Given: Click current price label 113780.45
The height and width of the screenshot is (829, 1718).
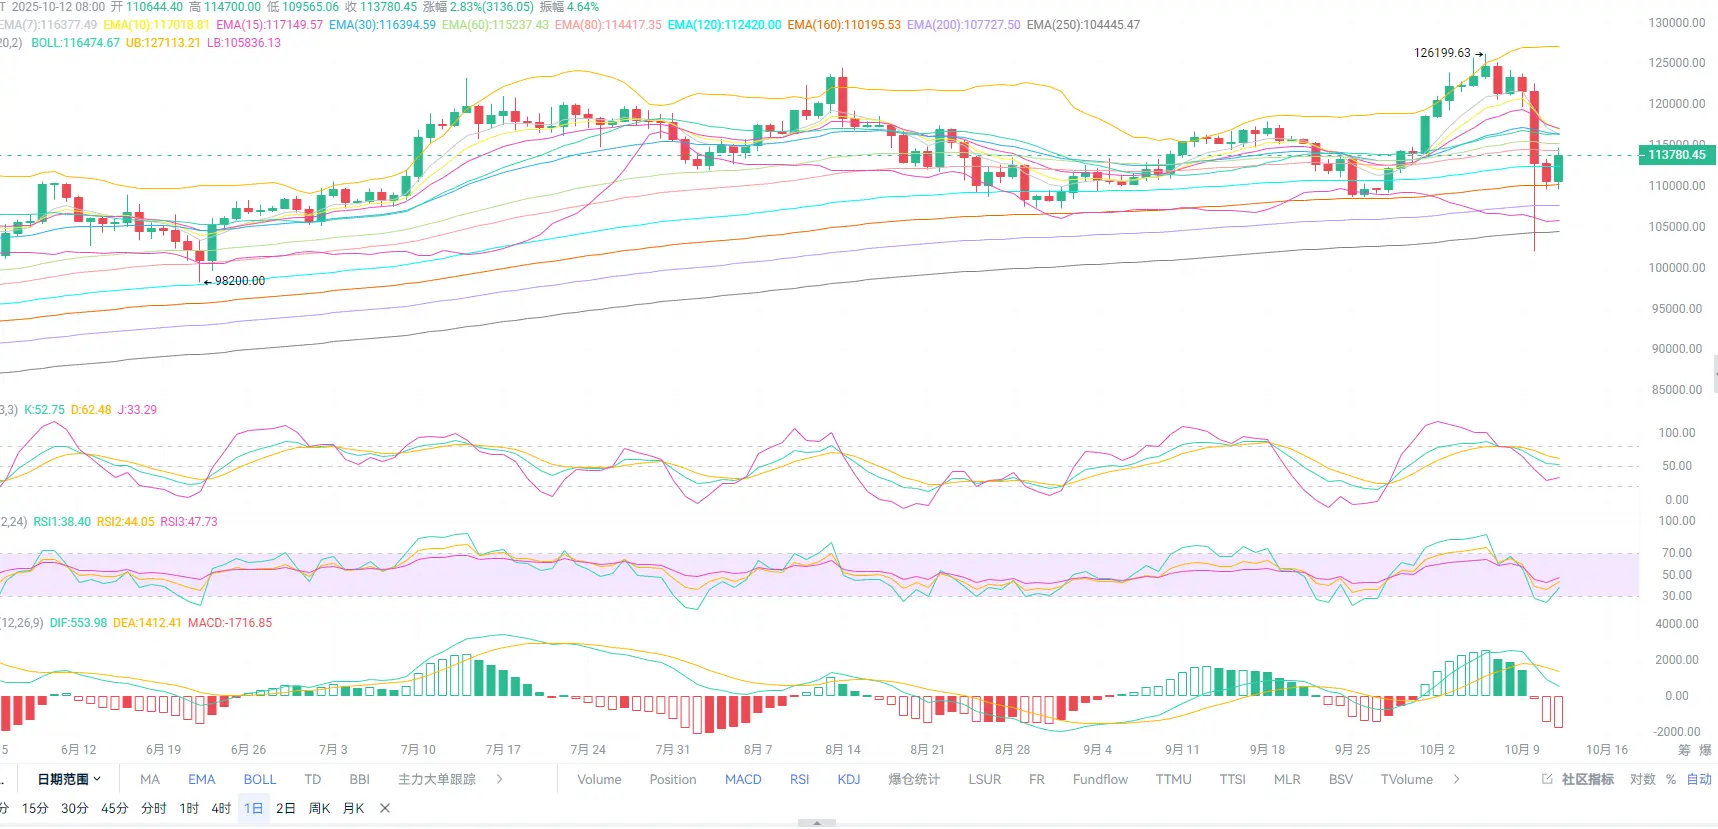Looking at the screenshot, I should 1677,155.
